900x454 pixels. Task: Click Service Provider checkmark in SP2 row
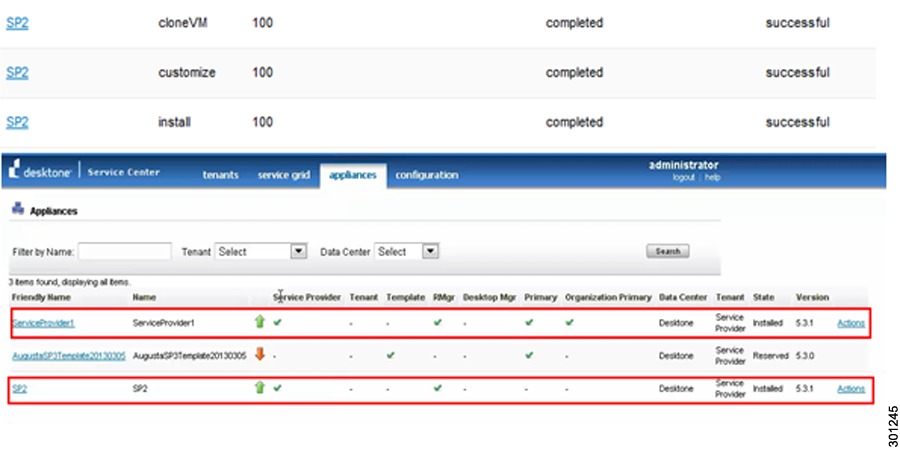click(x=277, y=388)
